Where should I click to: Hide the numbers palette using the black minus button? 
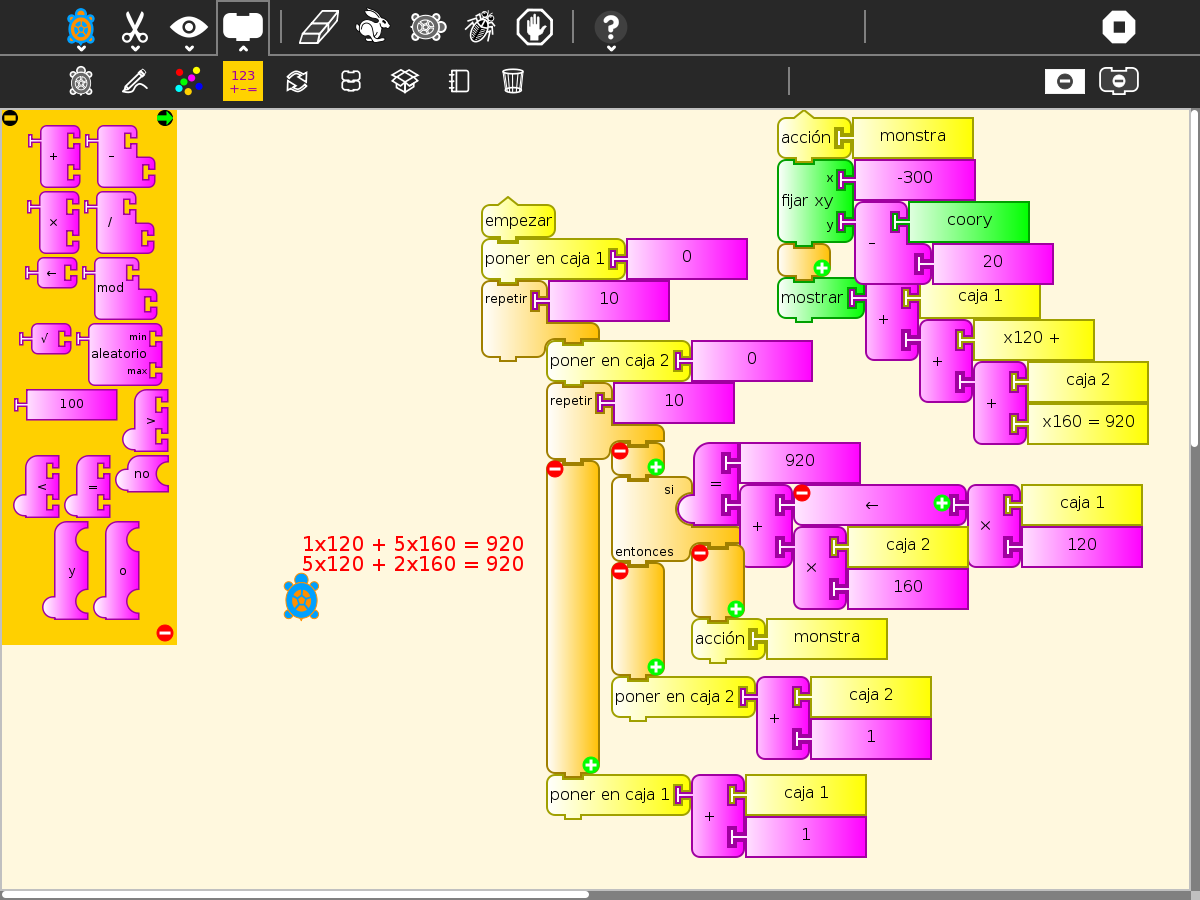[x=10, y=118]
